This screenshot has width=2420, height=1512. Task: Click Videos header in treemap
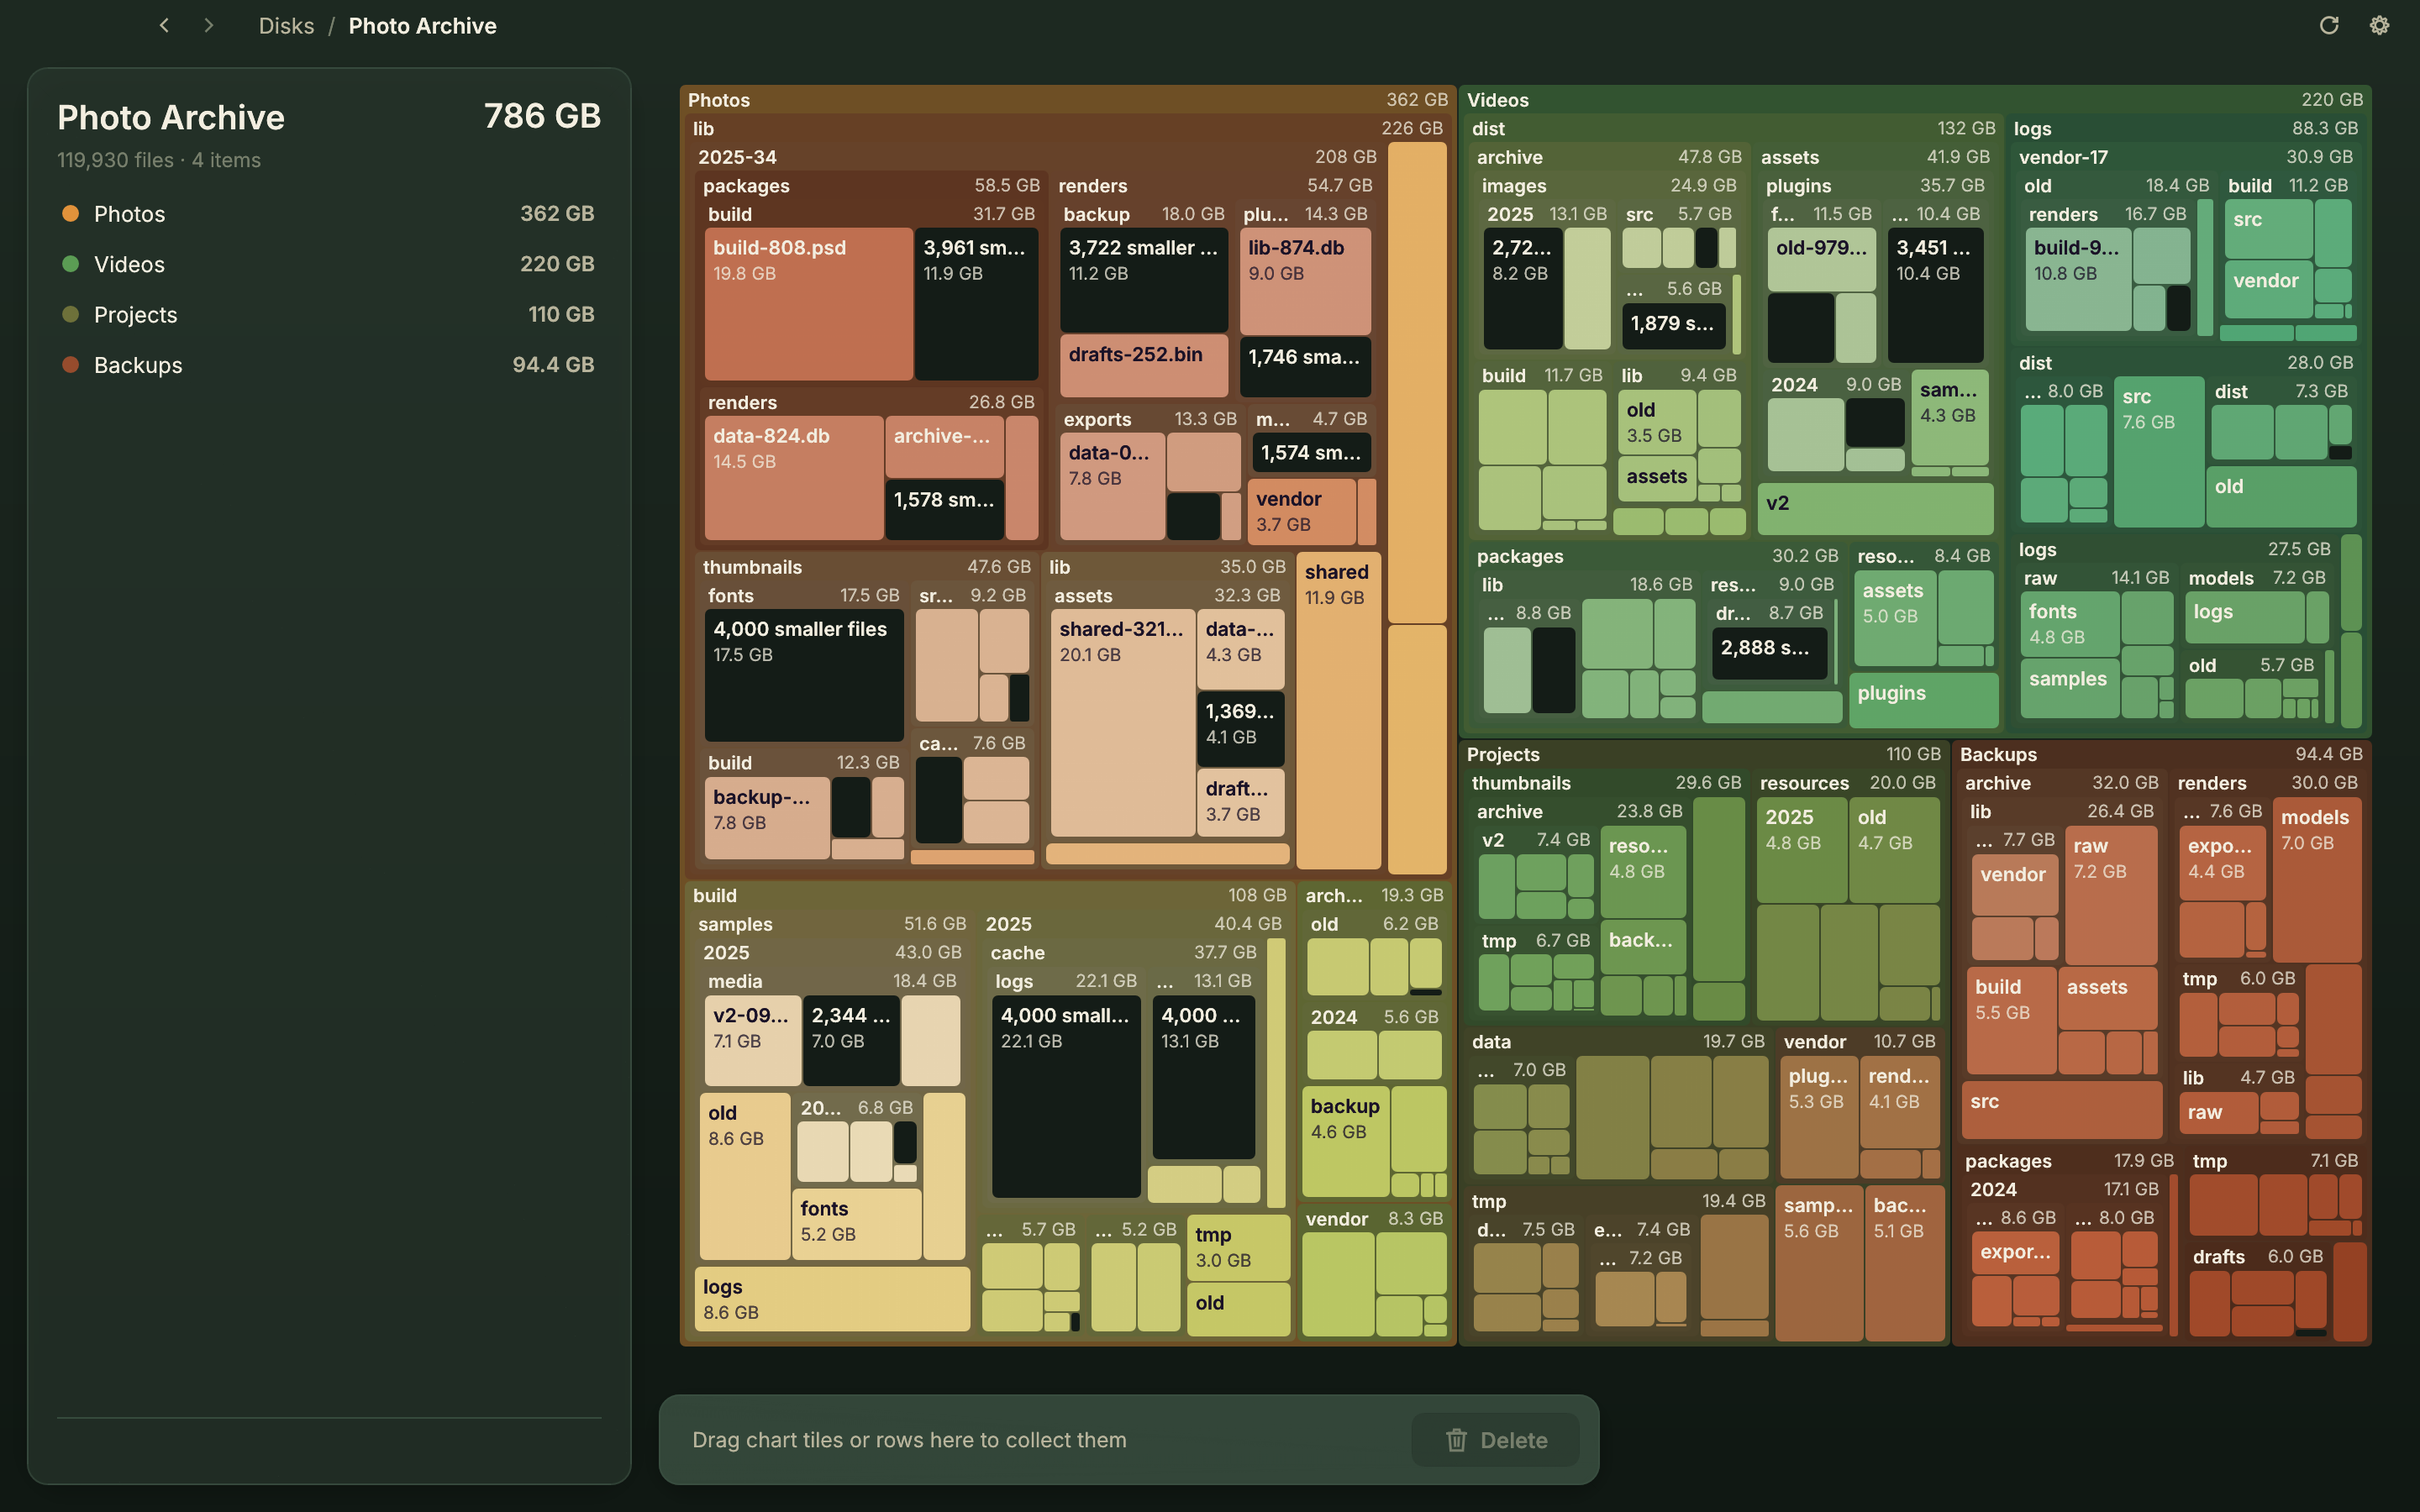[x=1914, y=100]
